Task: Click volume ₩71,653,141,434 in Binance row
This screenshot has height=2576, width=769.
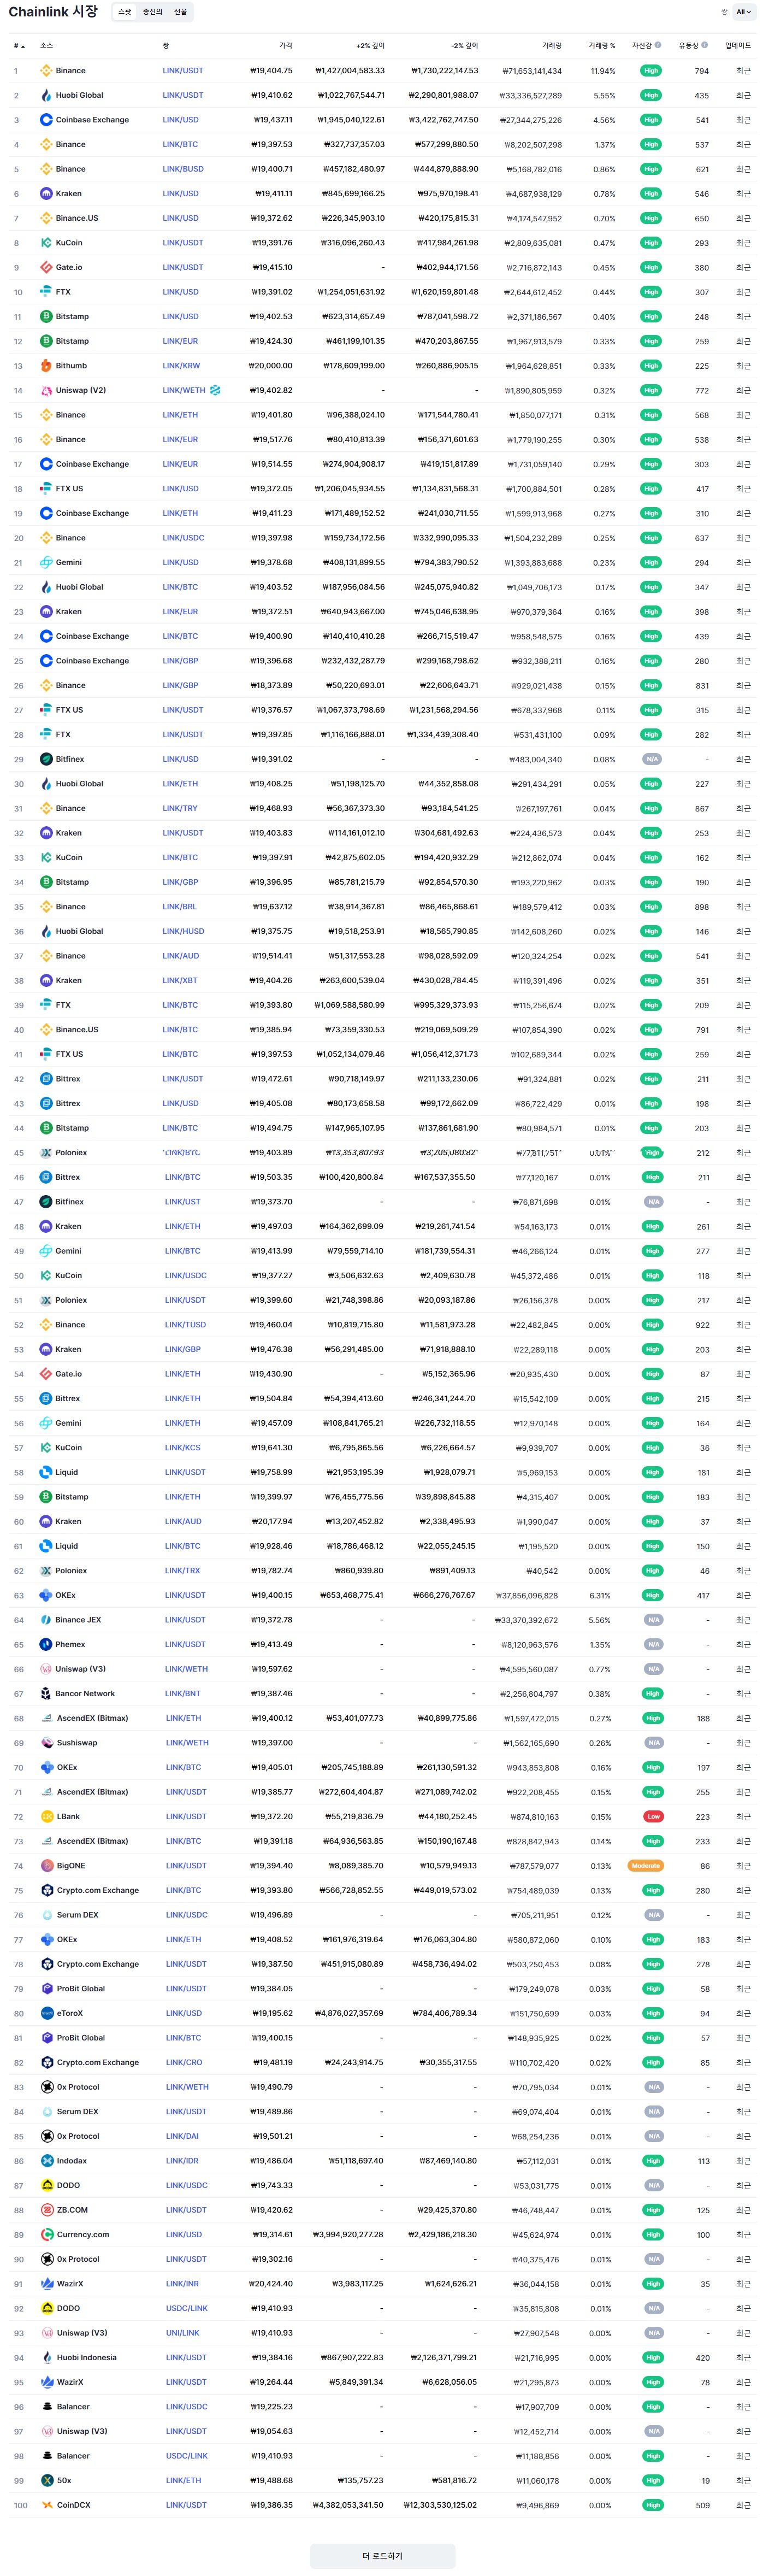Action: [533, 71]
